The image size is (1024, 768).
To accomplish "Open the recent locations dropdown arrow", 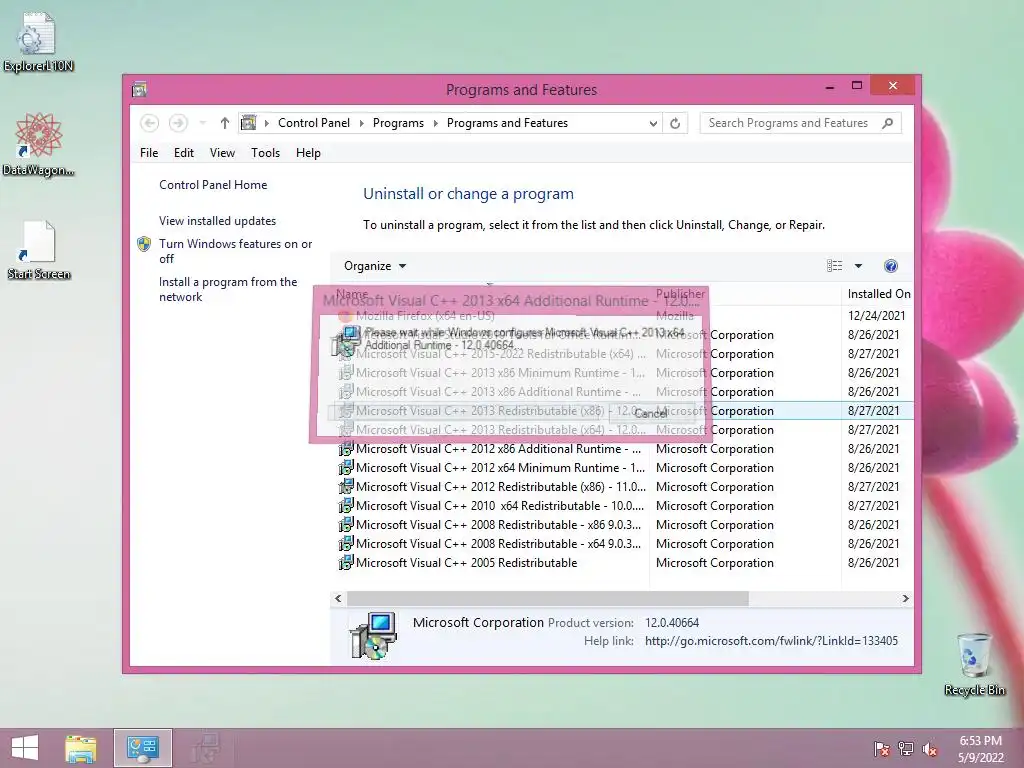I will coord(203,123).
